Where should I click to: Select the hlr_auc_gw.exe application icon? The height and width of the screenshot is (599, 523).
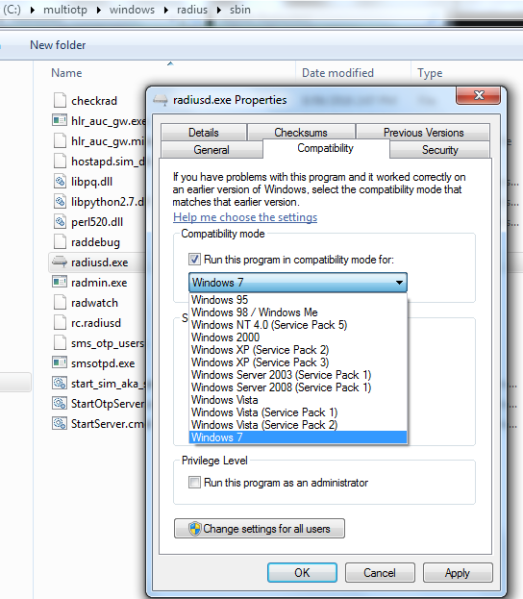60,120
